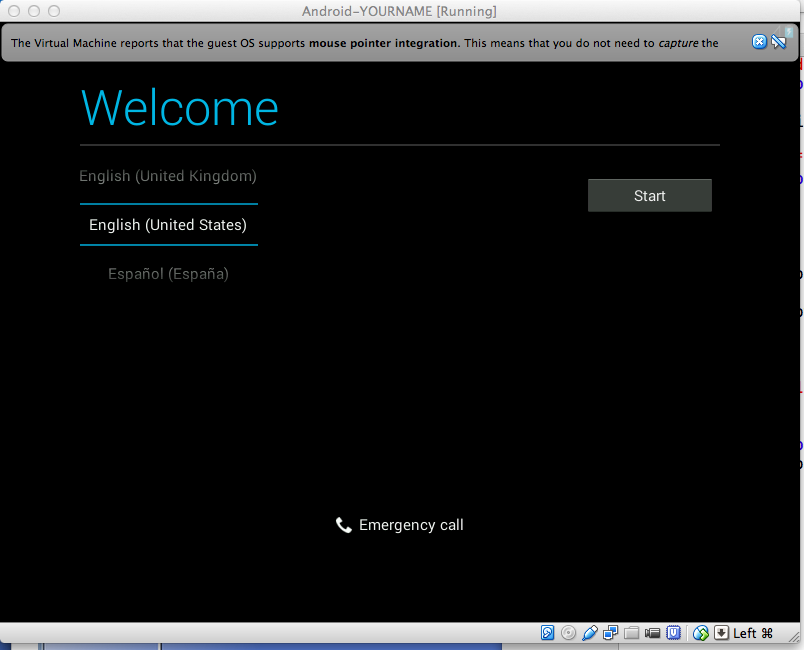Click the 'mouse pointer integration' notification text
This screenshot has width=804, height=650.
[x=383, y=43]
